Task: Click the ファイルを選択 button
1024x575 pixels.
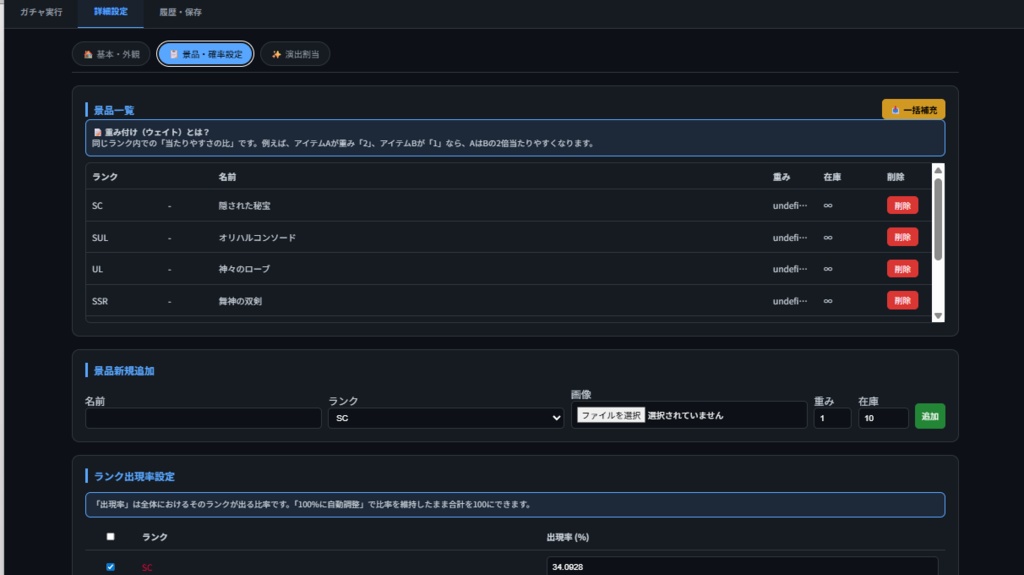Action: point(611,416)
